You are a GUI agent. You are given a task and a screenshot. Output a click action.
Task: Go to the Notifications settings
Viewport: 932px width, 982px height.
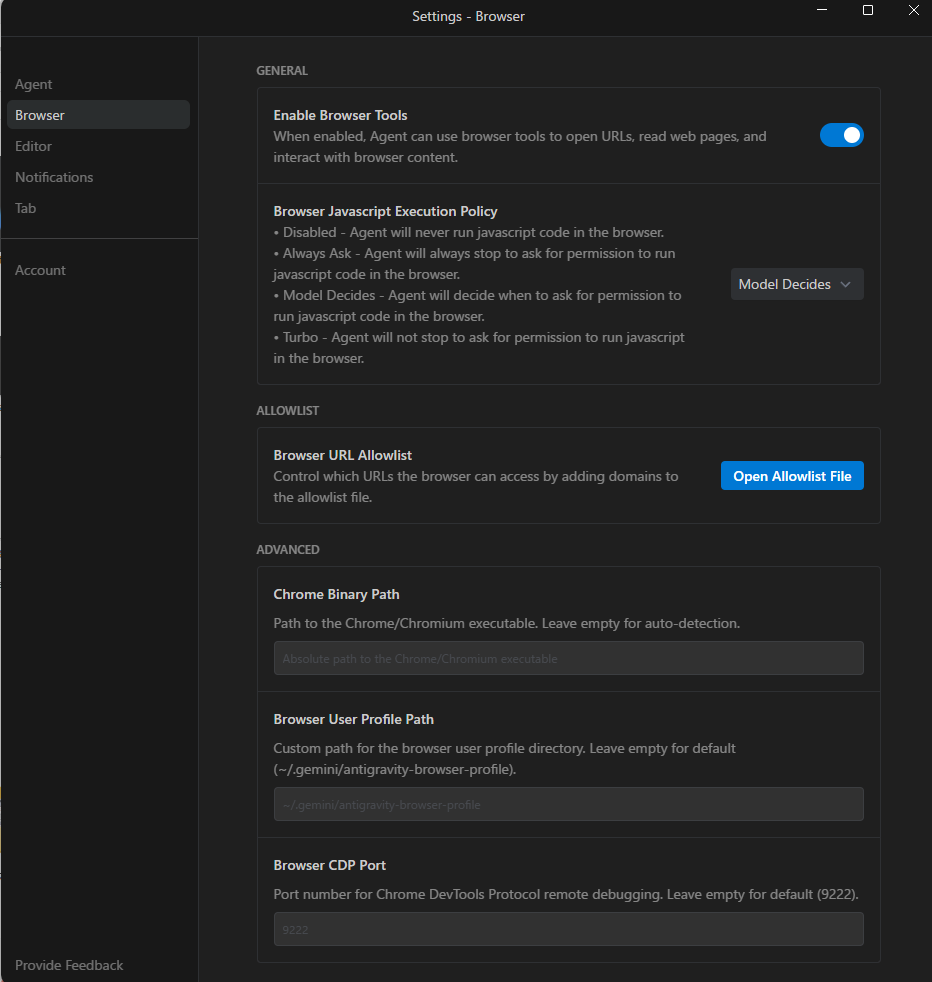coord(54,177)
